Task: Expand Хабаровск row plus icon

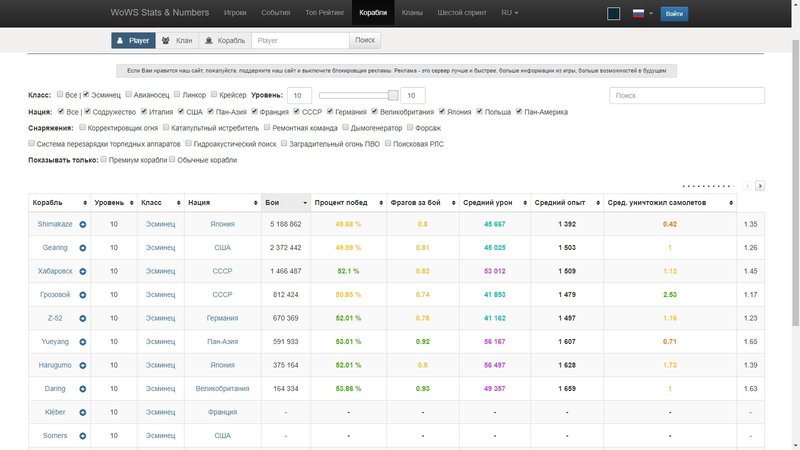Action: click(x=83, y=271)
